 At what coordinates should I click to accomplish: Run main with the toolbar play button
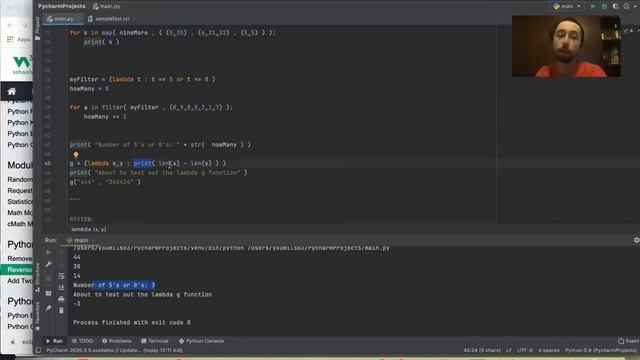pos(593,6)
